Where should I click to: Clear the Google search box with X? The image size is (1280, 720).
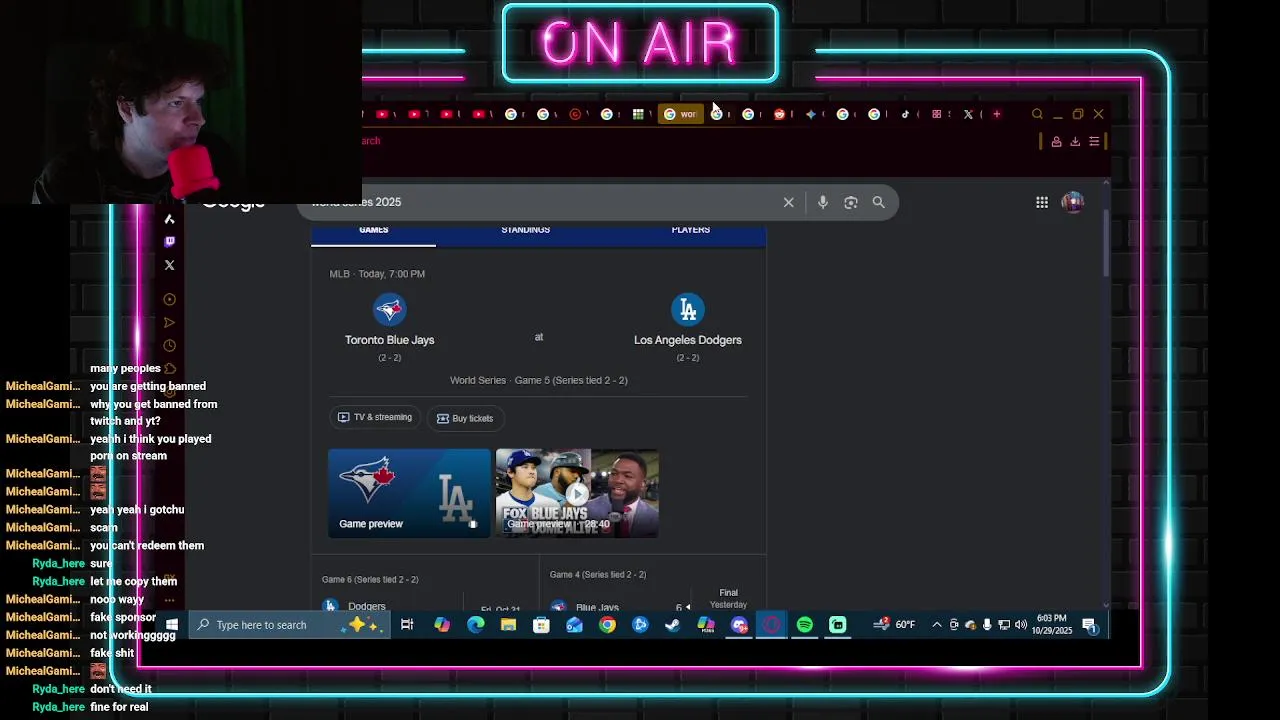pos(788,202)
